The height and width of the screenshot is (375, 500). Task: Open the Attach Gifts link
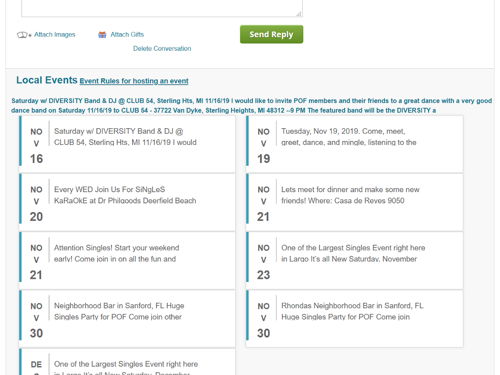click(127, 34)
